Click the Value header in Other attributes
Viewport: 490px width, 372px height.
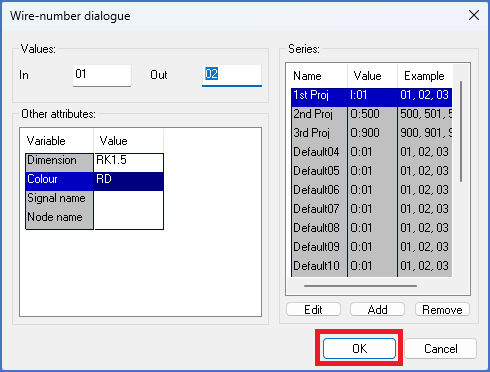tap(129, 141)
